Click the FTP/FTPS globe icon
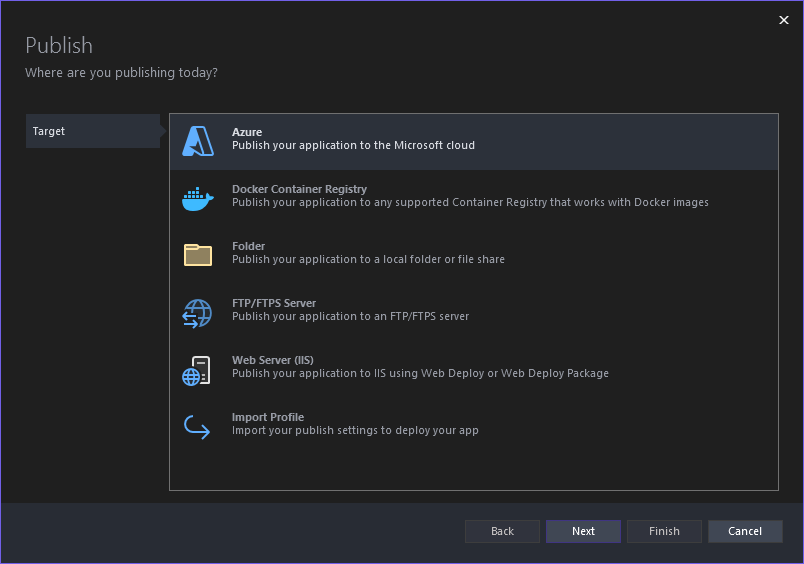 [197, 313]
